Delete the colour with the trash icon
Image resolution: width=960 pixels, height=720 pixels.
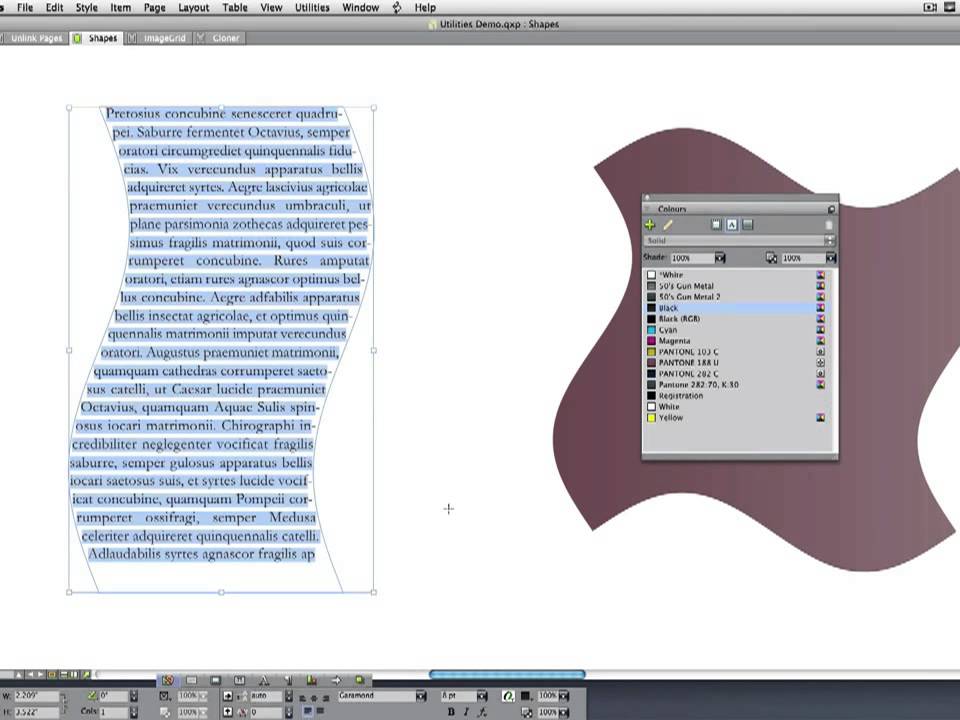pyautogui.click(x=828, y=225)
